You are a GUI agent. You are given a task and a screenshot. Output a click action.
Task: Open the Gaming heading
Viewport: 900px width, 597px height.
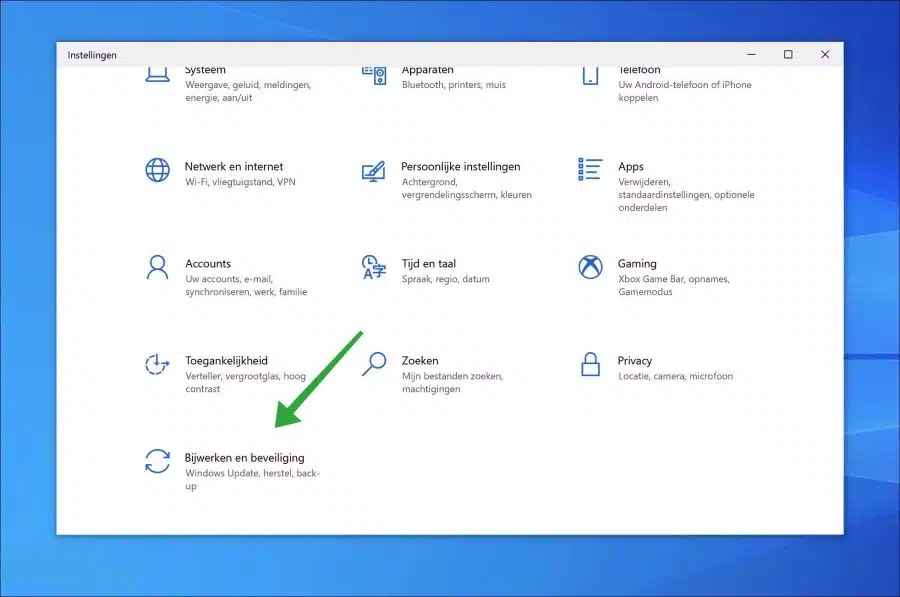click(x=637, y=263)
